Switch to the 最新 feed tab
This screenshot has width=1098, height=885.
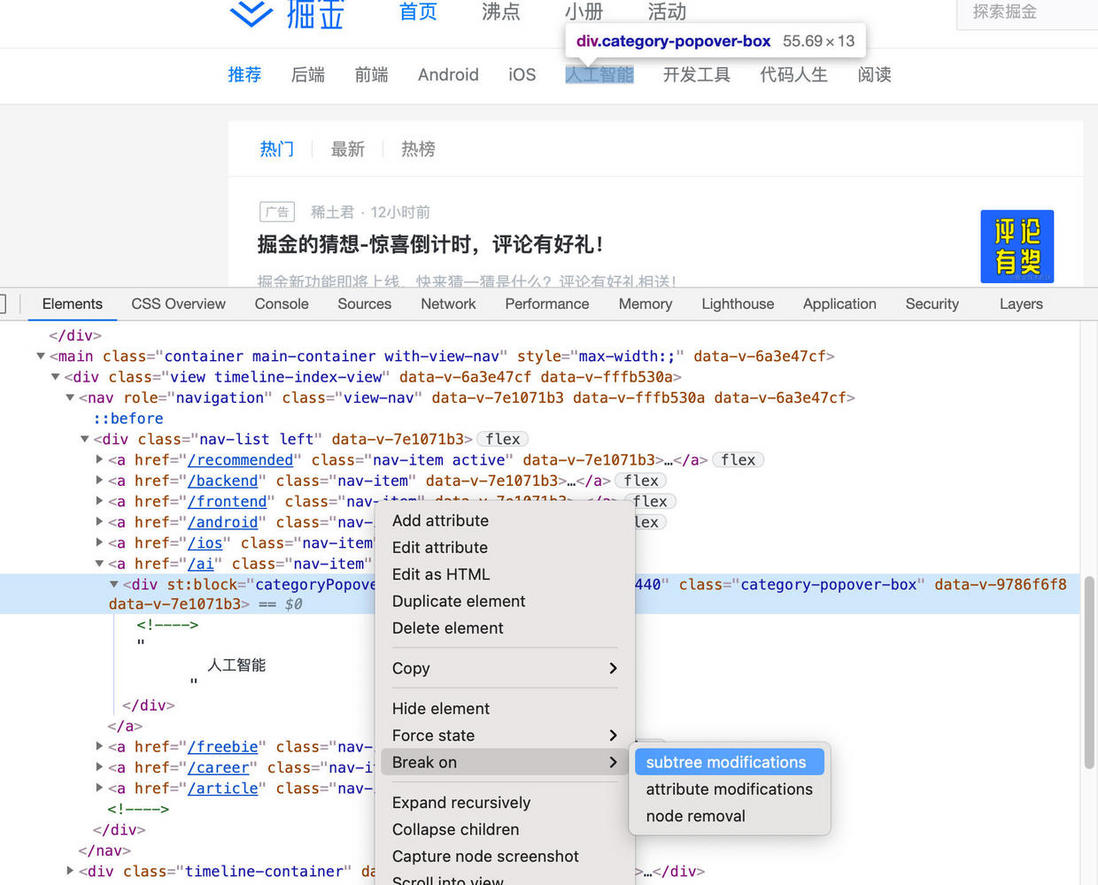[x=347, y=148]
